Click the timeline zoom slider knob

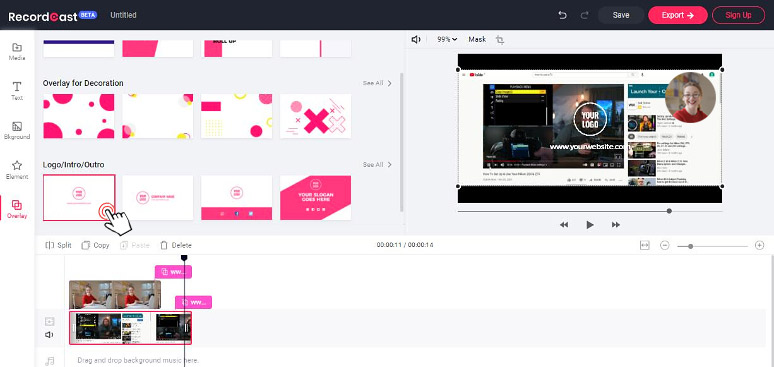(x=691, y=246)
